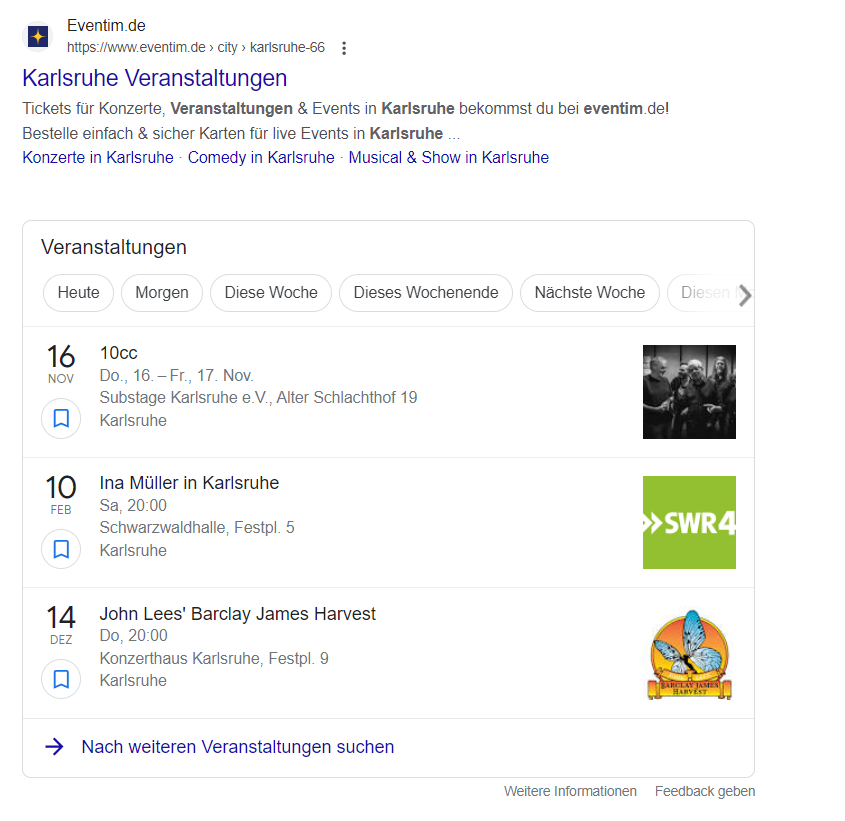Visit 'Comedy in Karlsruhe'
845x821 pixels.
[x=261, y=157]
